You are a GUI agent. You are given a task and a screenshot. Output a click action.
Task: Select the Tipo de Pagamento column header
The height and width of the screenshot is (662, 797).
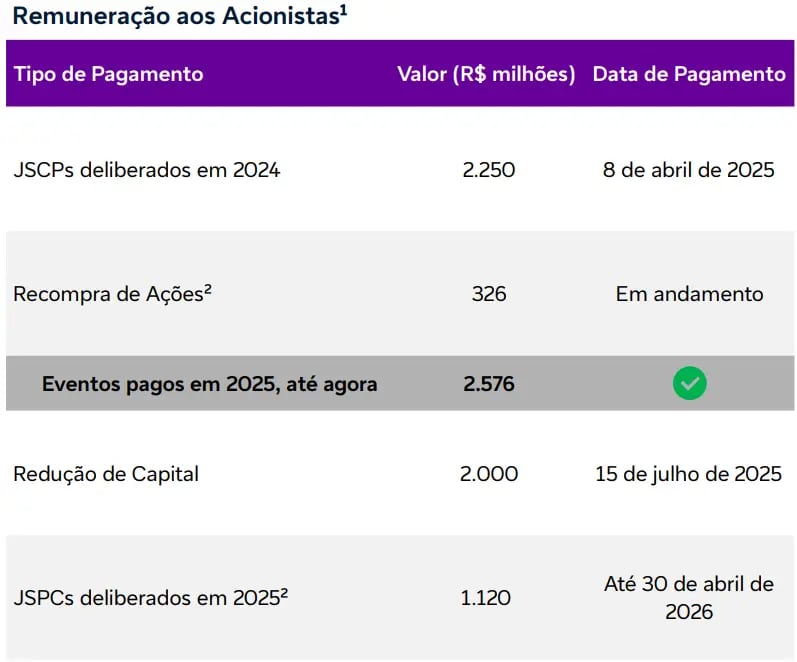point(108,74)
